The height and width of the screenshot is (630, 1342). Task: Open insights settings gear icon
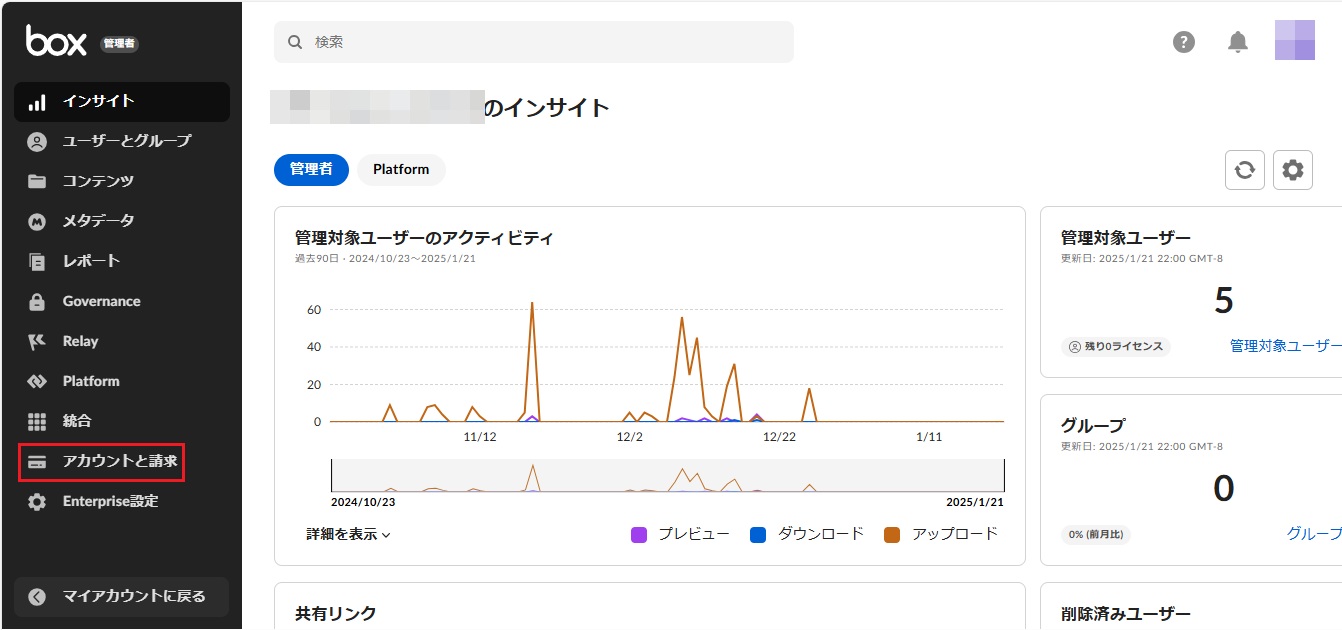pyautogui.click(x=1293, y=170)
